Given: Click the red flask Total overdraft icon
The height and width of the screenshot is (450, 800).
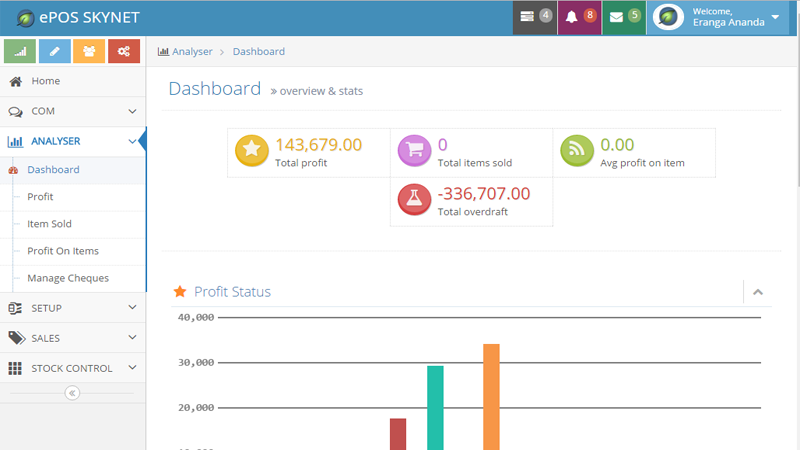Looking at the screenshot, I should coord(415,200).
